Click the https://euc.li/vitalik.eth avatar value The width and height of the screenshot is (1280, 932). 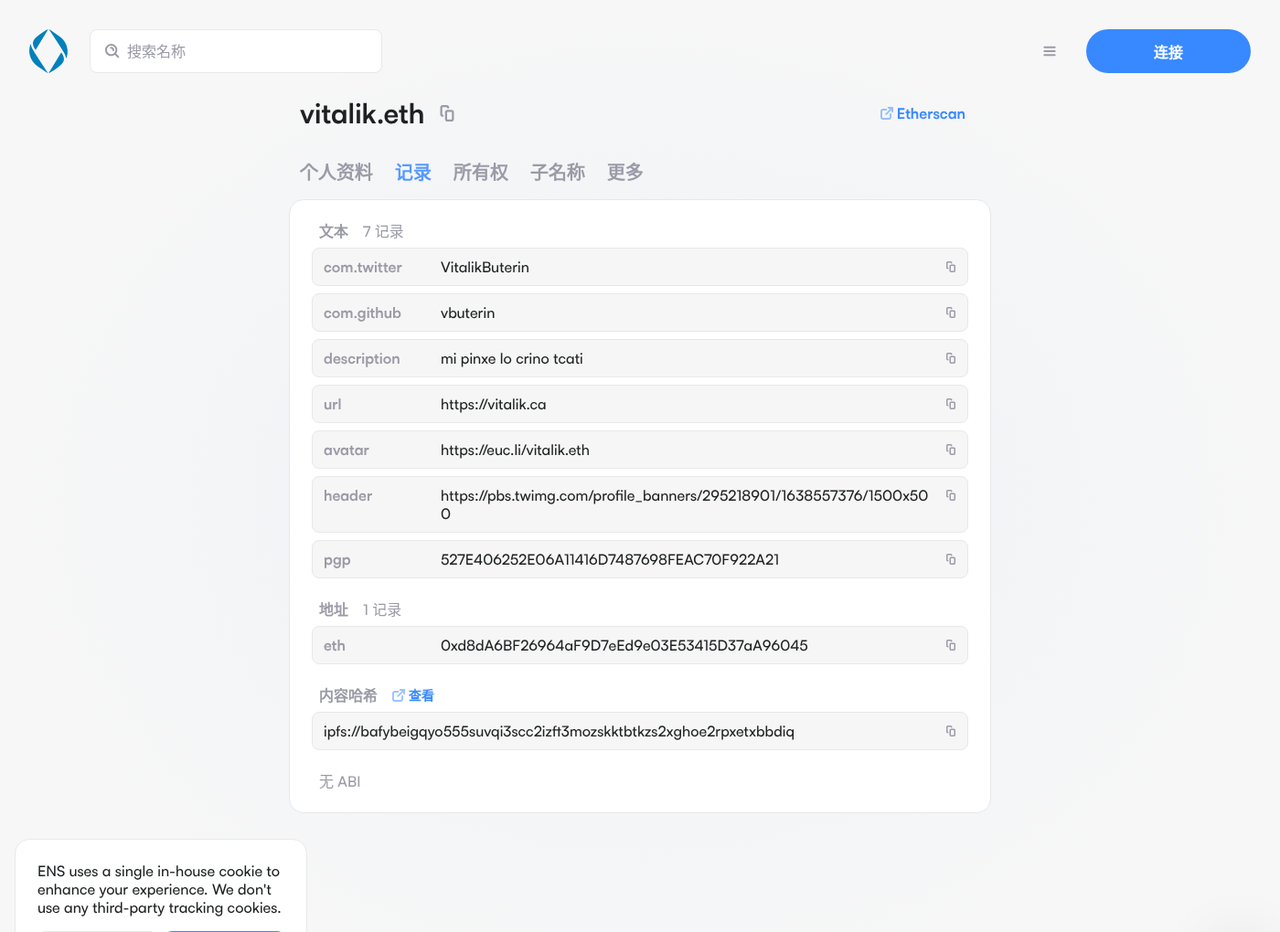515,450
